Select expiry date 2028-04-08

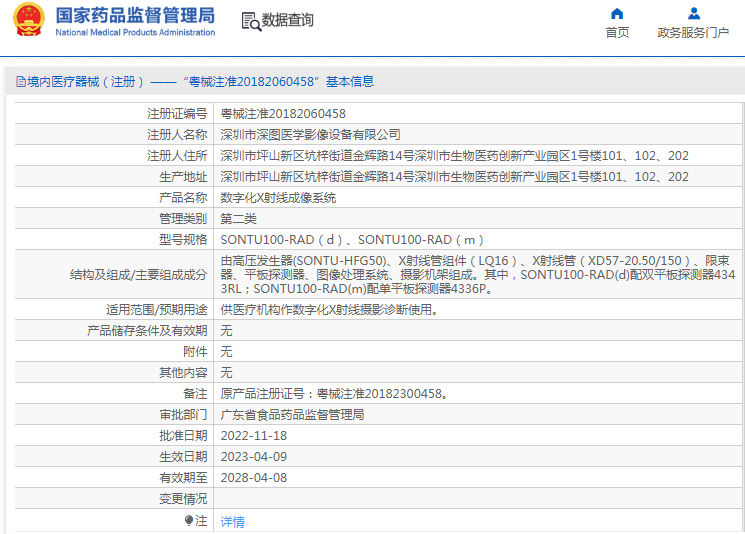[254, 477]
